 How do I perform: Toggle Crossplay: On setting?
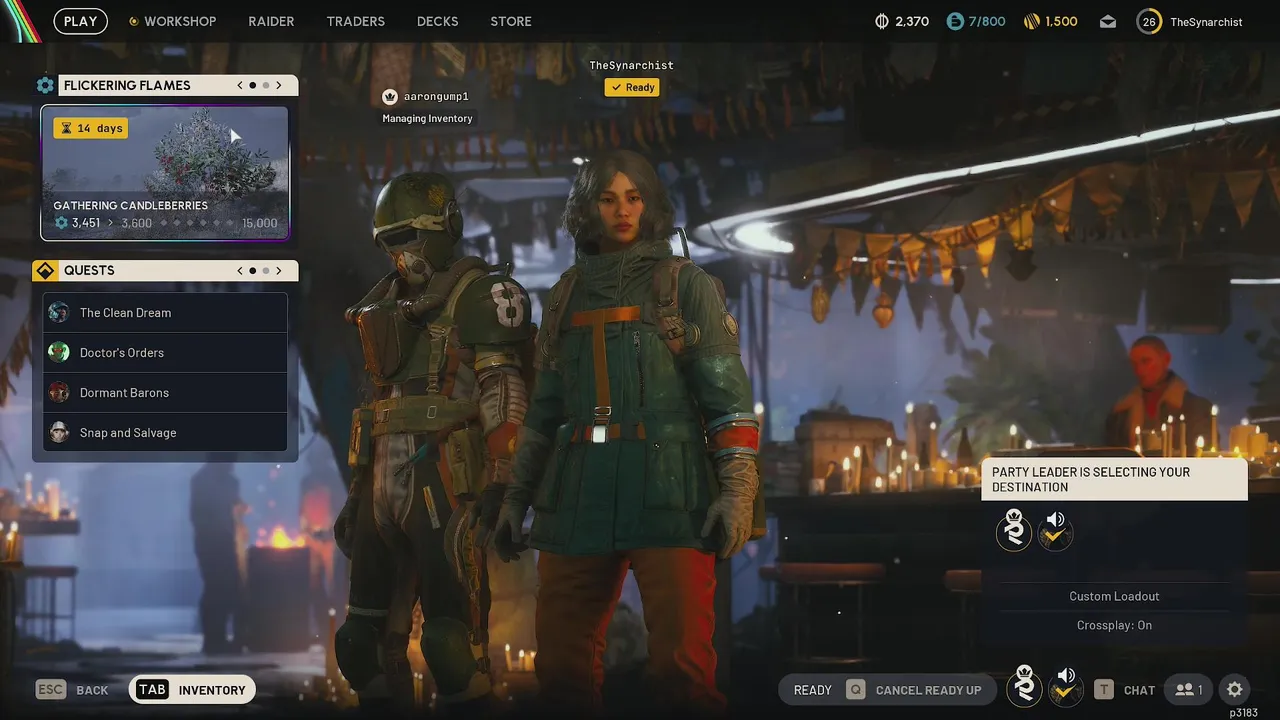tap(1114, 625)
